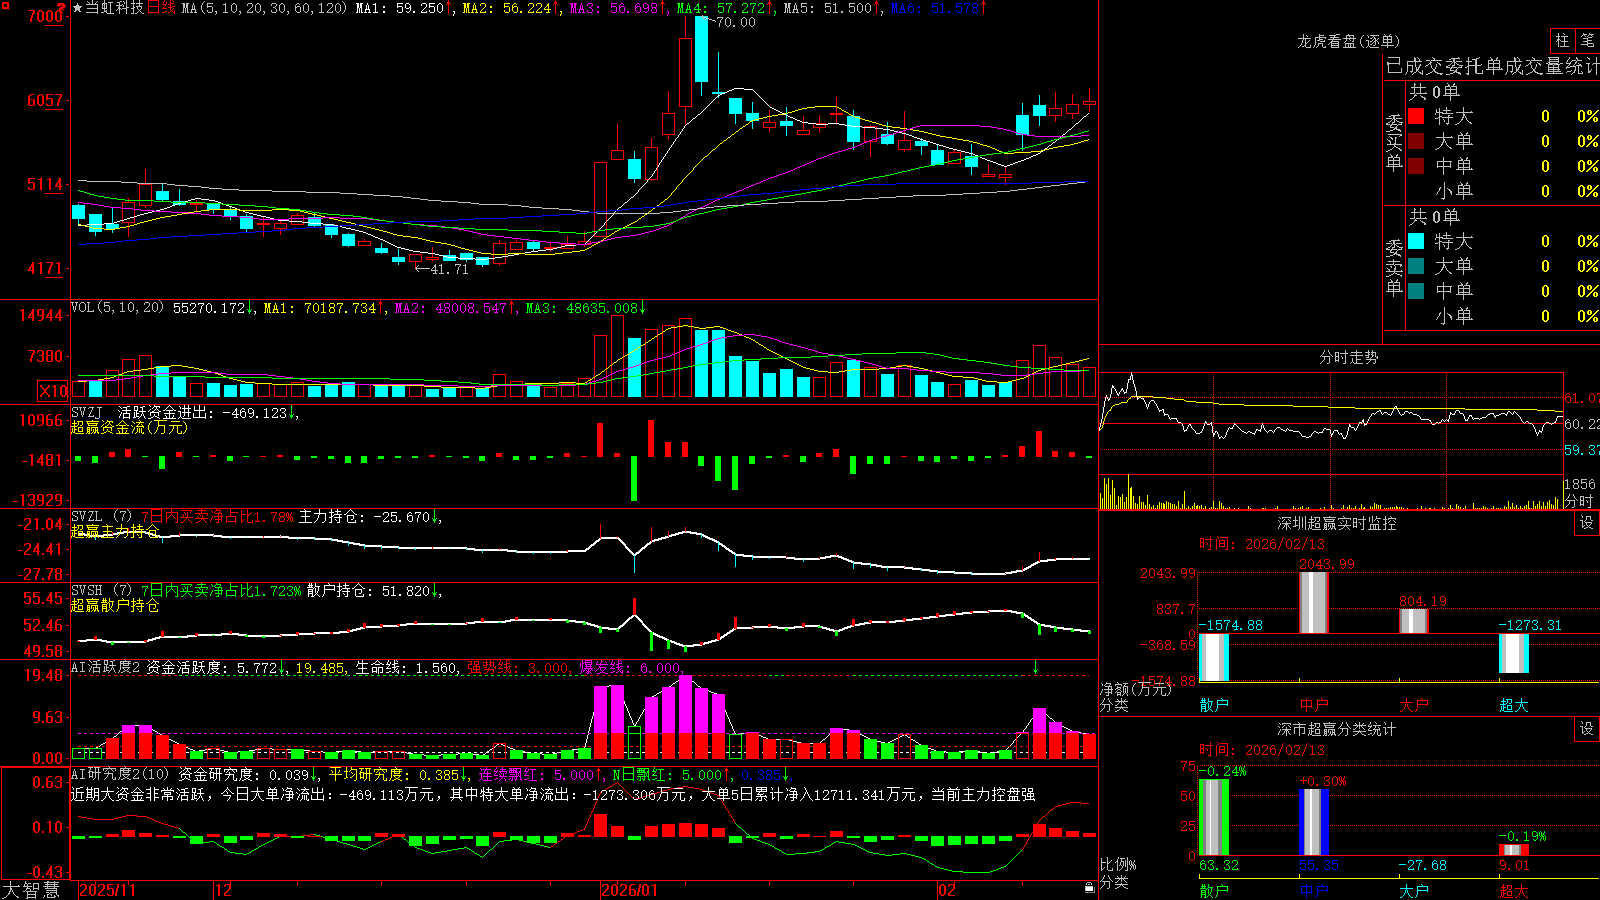Click the dark red 中单 buy-order swatch

tap(1416, 166)
